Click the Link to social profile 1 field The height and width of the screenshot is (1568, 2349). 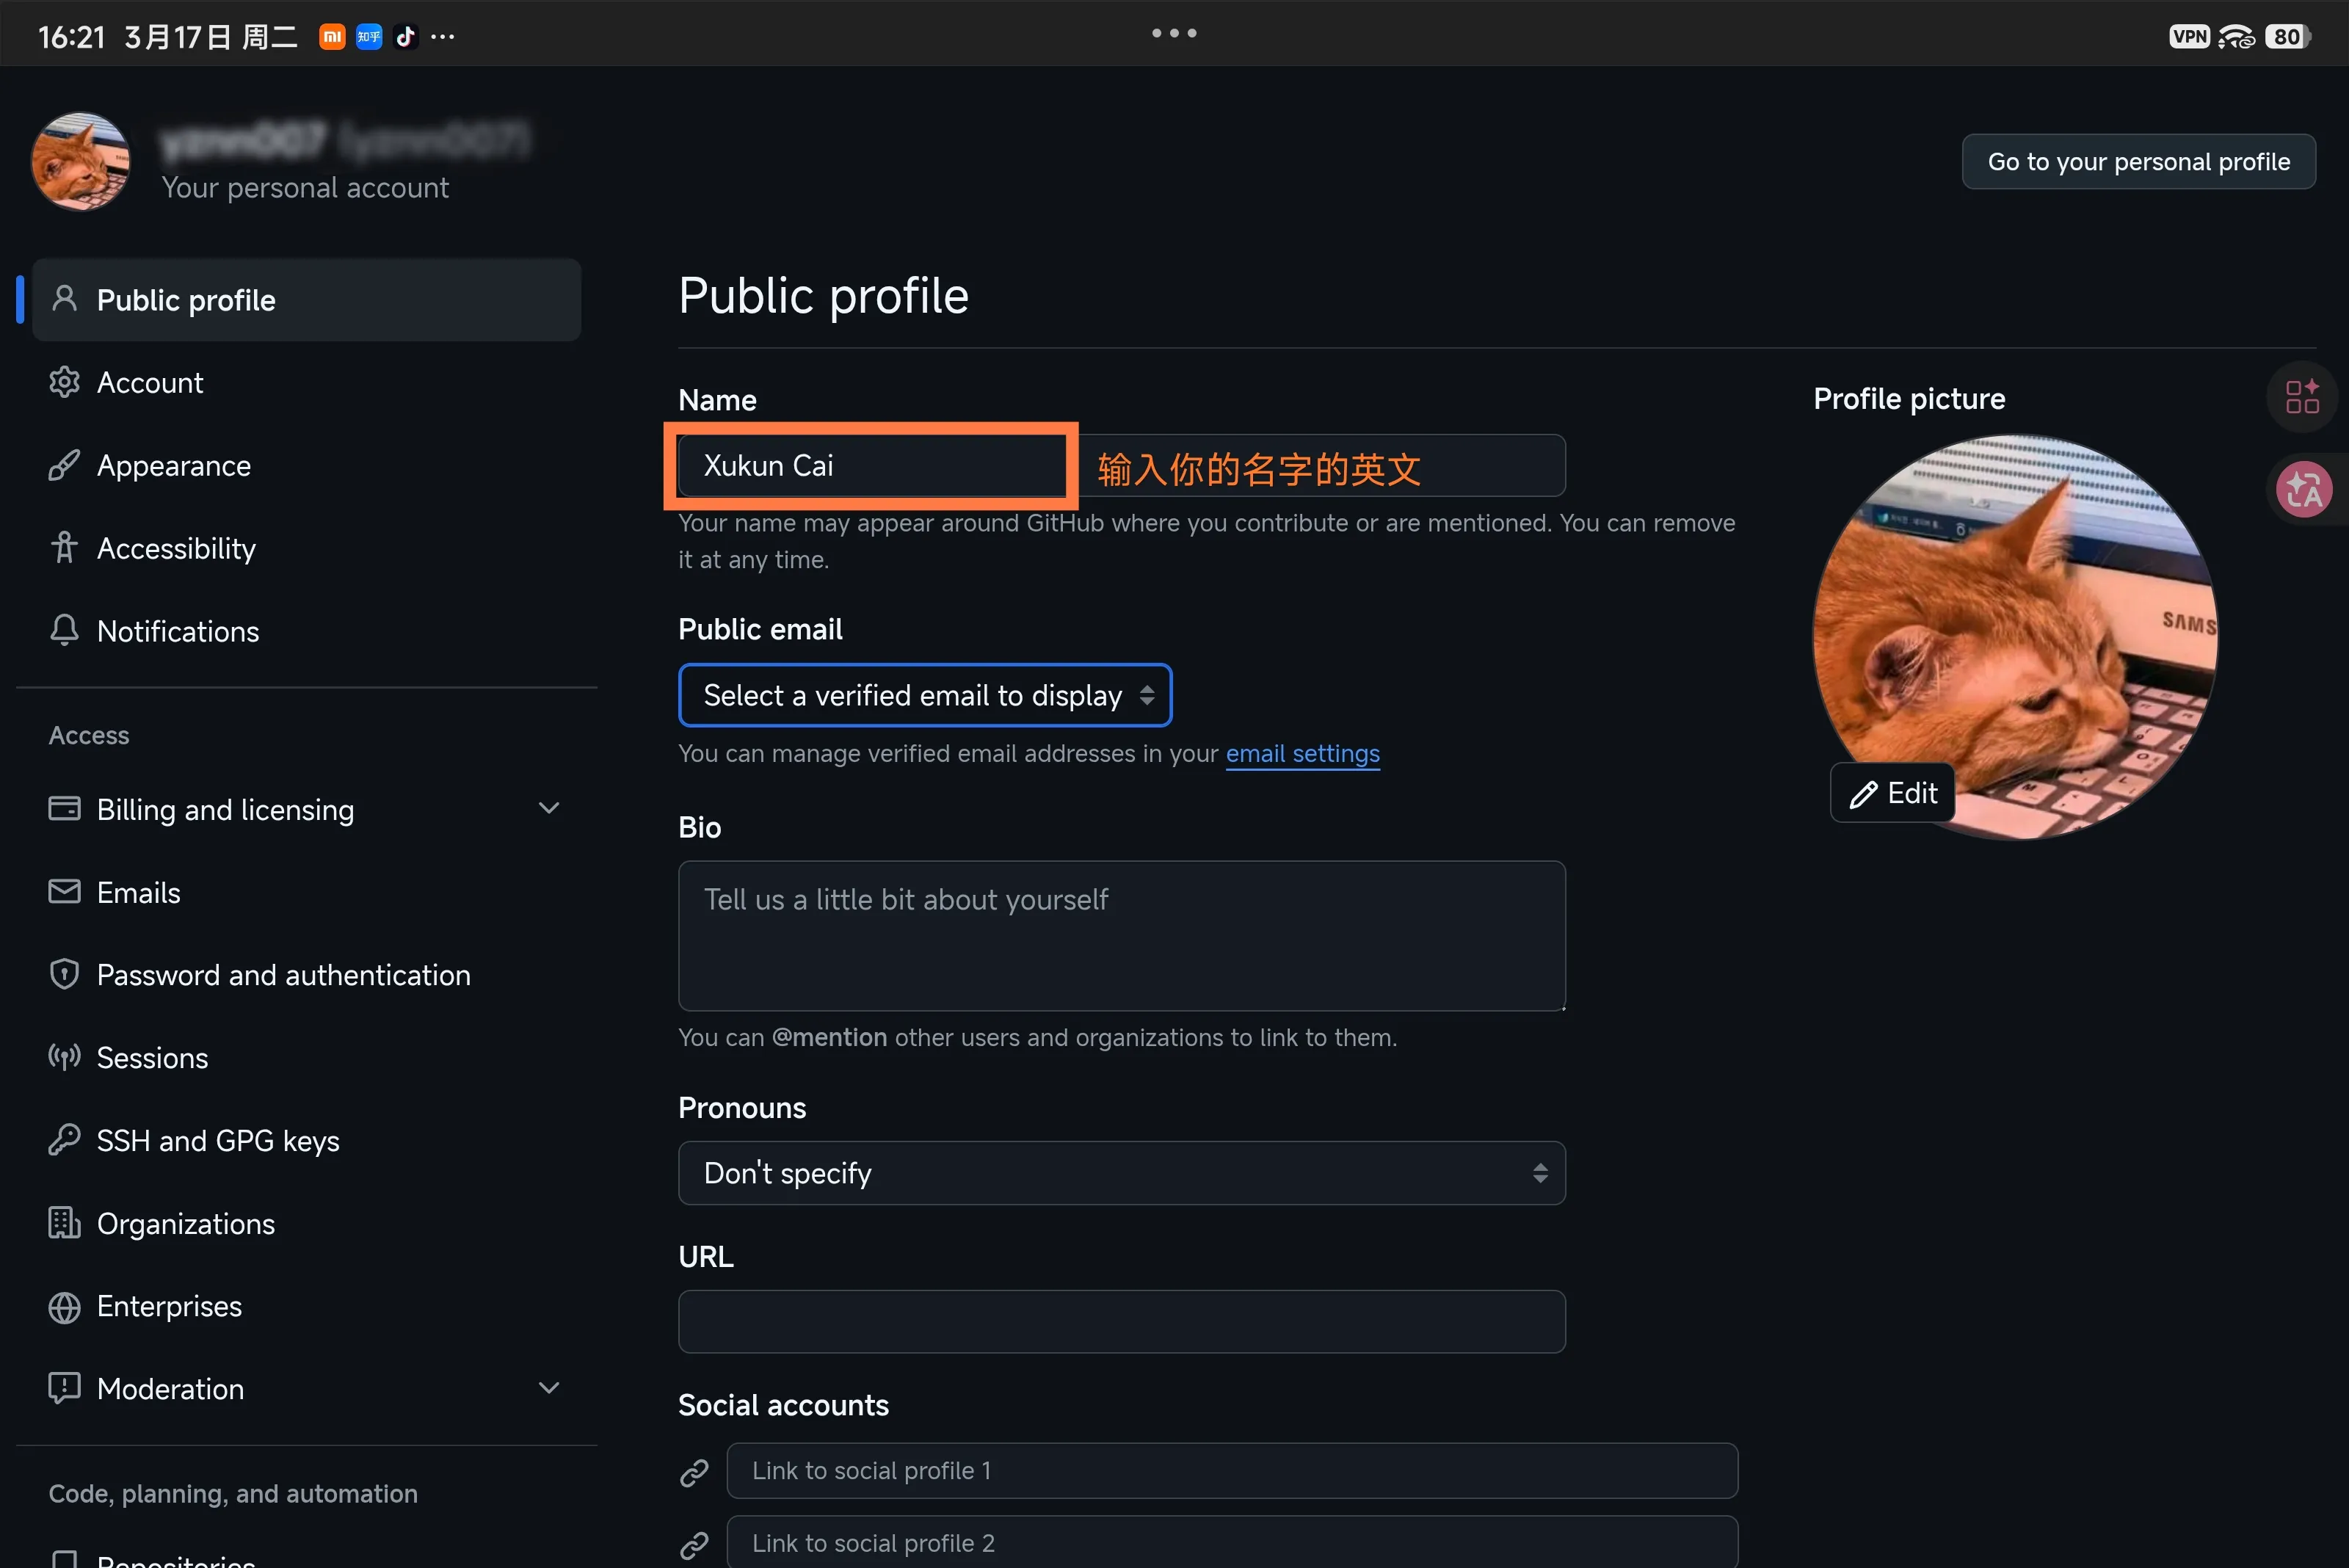pyautogui.click(x=1232, y=1470)
